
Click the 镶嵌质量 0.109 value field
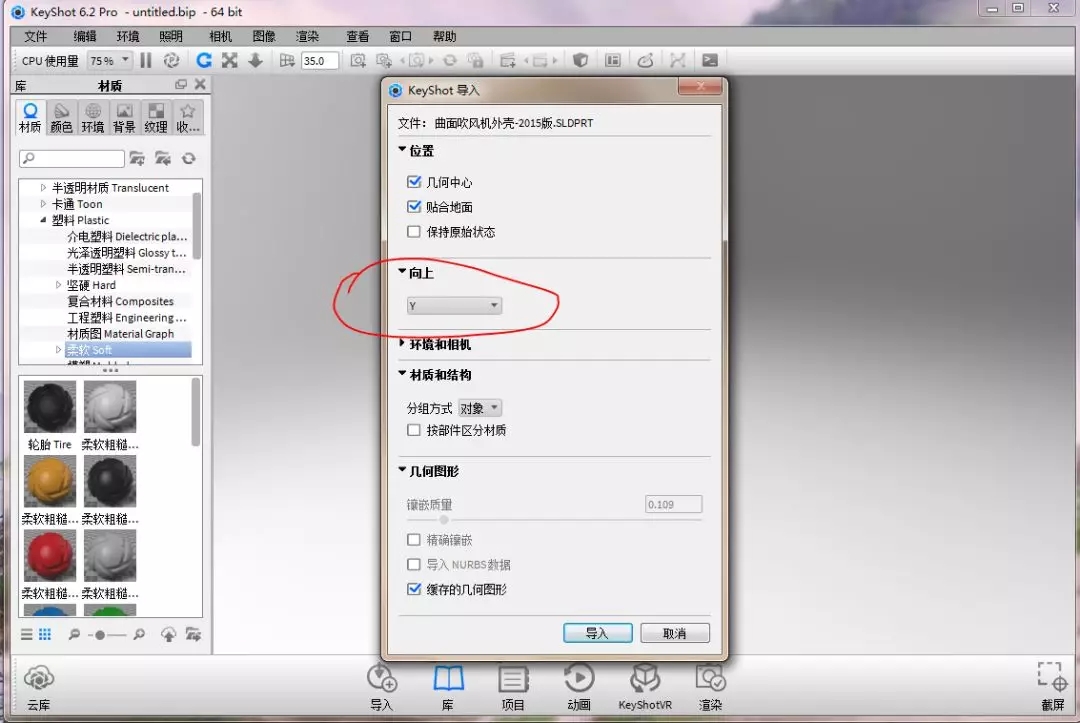[674, 505]
